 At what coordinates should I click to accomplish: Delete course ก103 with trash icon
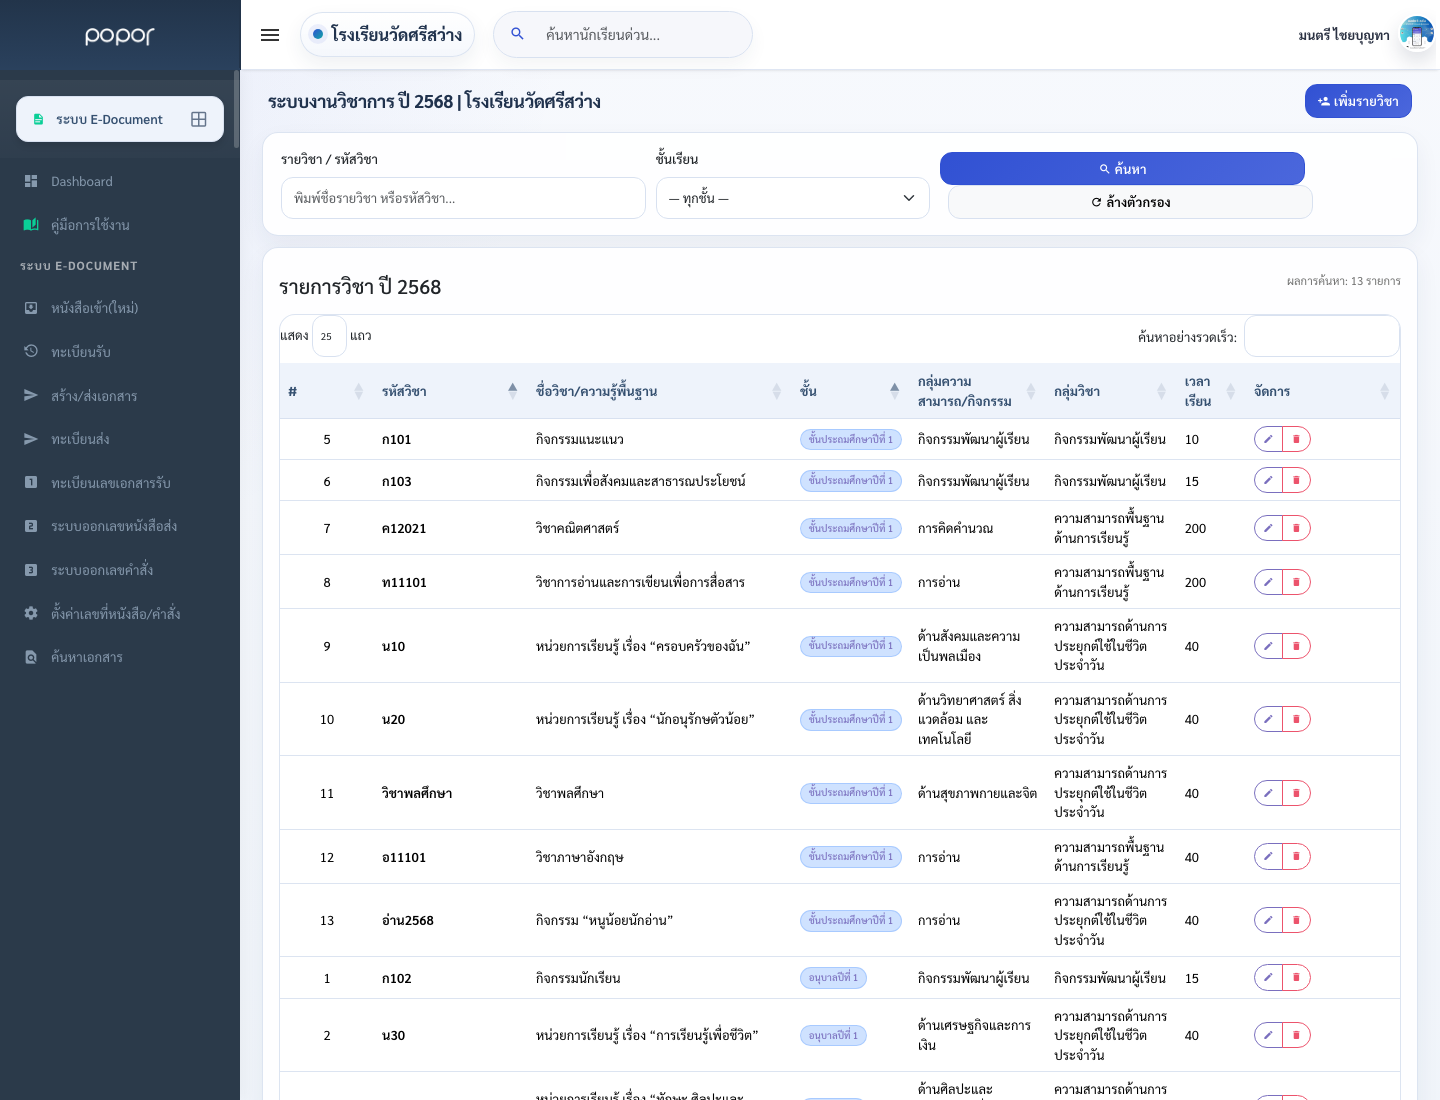[x=1296, y=481]
